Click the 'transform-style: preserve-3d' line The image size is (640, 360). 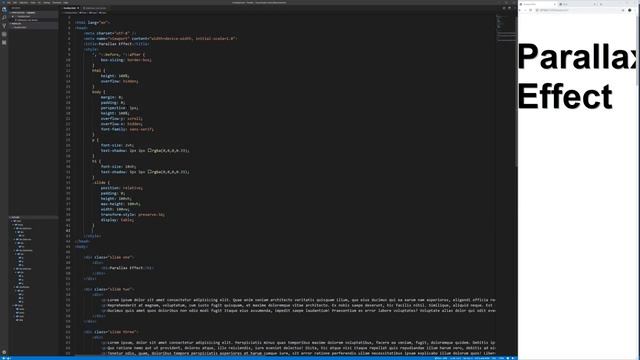click(x=133, y=214)
